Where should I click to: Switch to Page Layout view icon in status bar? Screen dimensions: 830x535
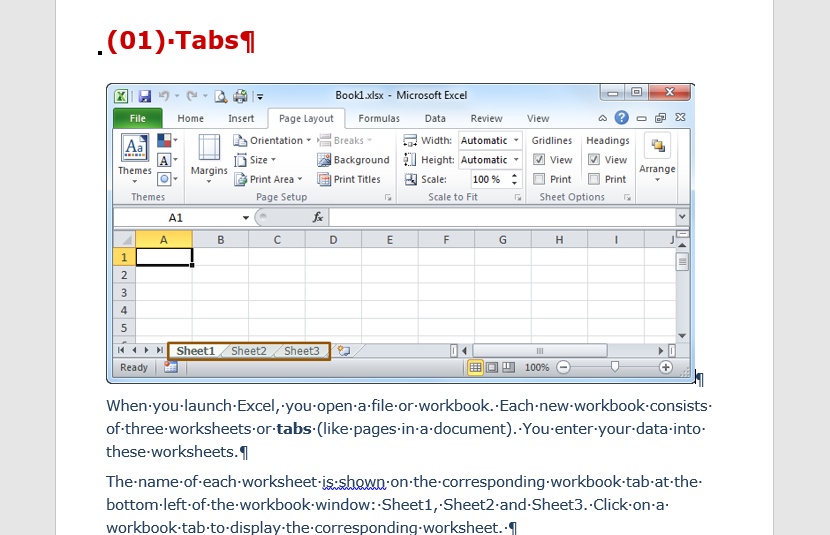(492, 367)
